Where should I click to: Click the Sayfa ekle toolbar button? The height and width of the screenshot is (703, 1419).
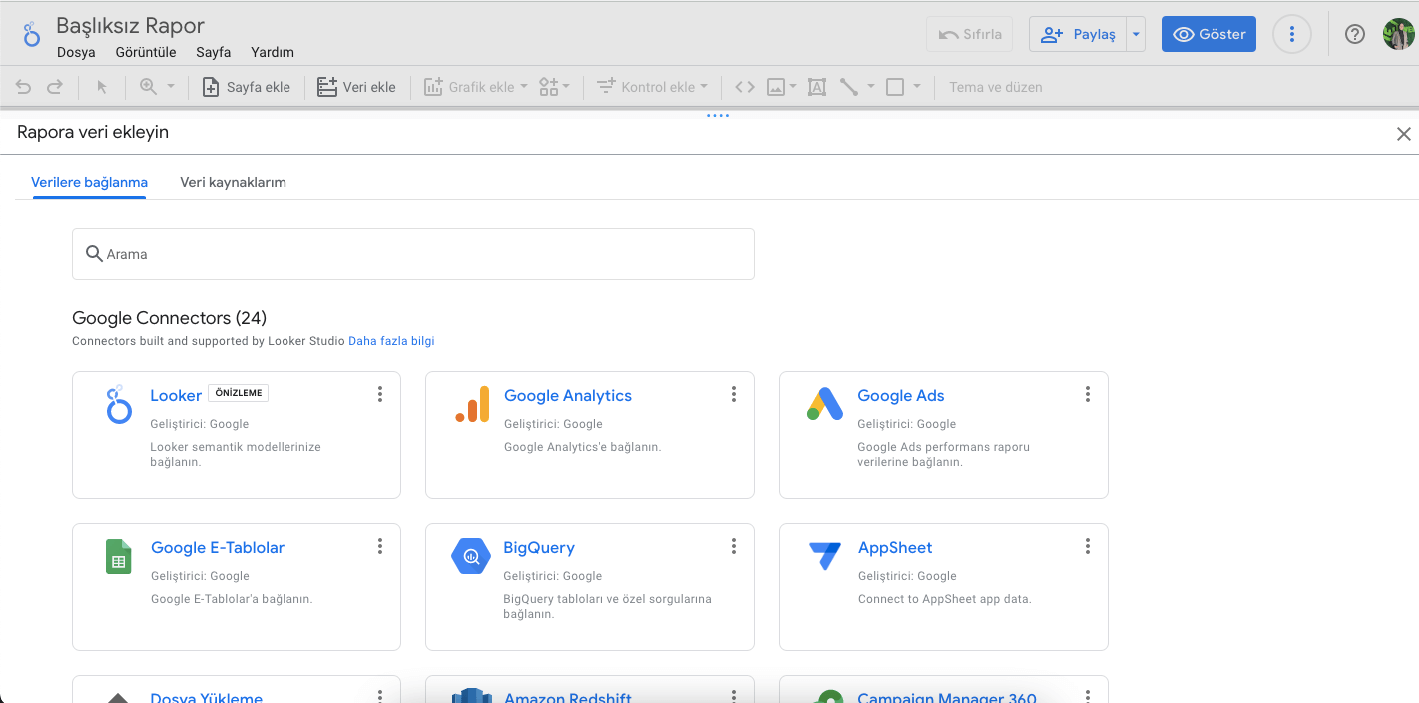pyautogui.click(x=246, y=87)
